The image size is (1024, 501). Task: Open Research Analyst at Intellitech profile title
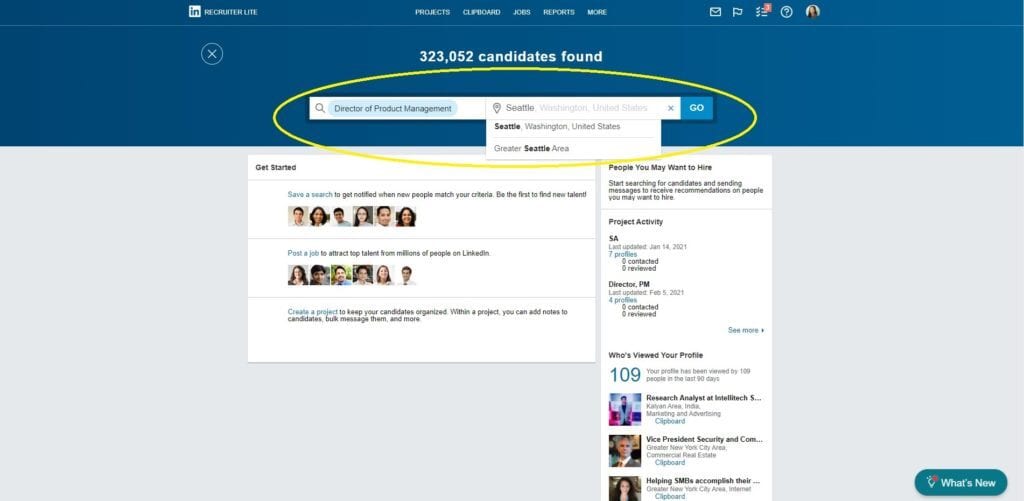click(x=704, y=397)
